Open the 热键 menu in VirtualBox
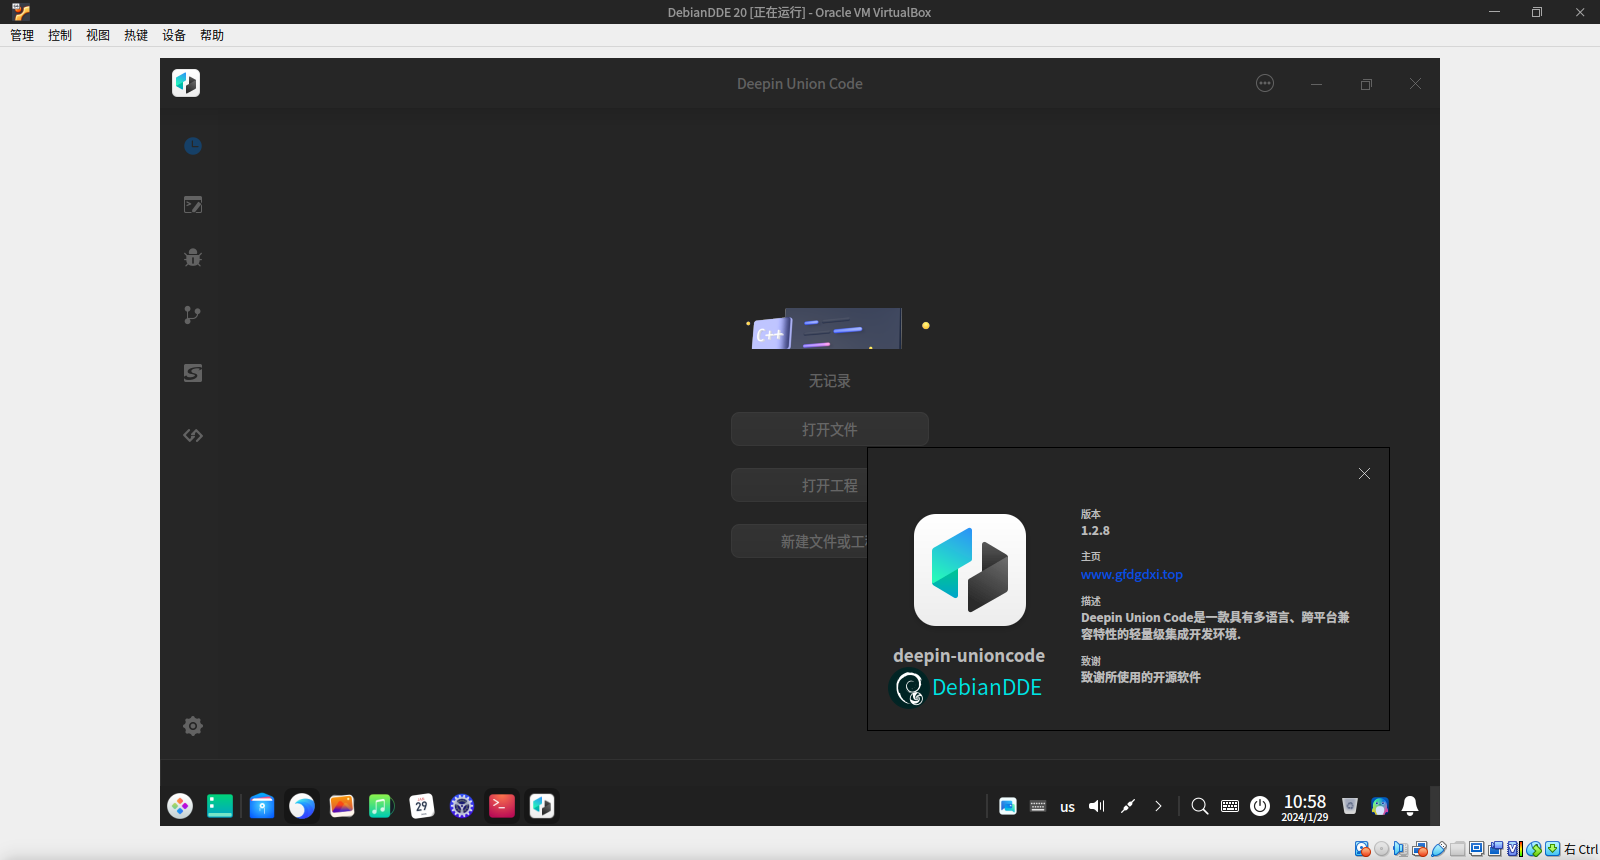This screenshot has width=1600, height=860. (x=136, y=35)
